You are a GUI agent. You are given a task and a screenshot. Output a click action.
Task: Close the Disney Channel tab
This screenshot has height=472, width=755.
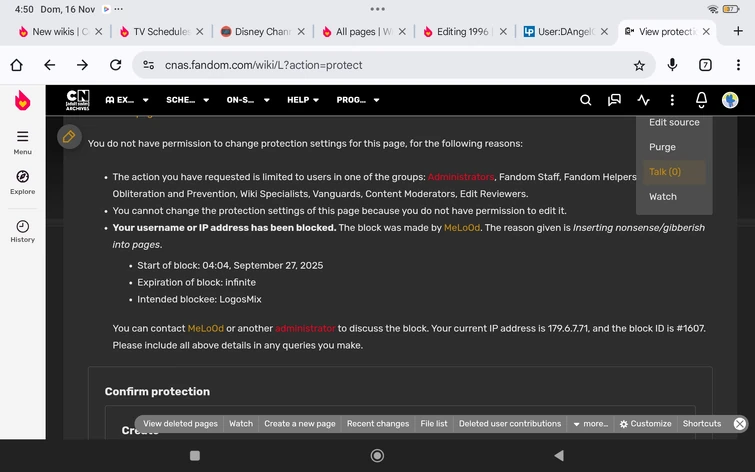click(301, 32)
